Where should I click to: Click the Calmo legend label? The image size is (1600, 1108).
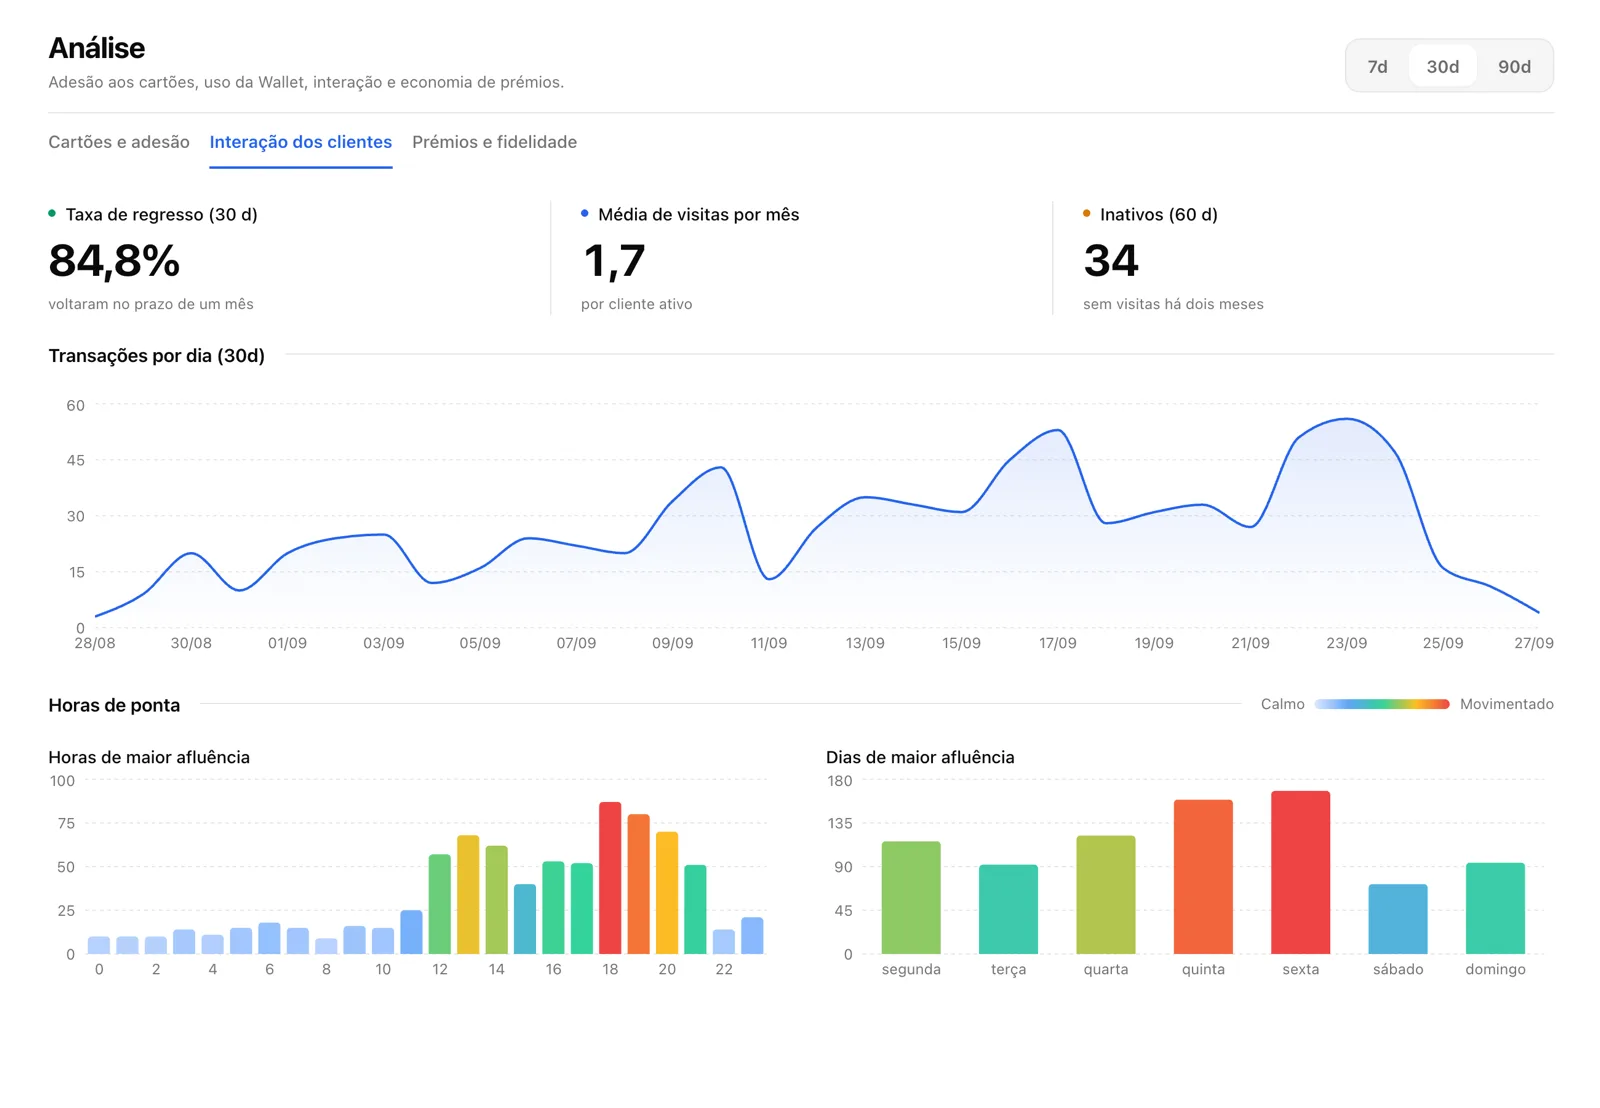click(x=1282, y=704)
